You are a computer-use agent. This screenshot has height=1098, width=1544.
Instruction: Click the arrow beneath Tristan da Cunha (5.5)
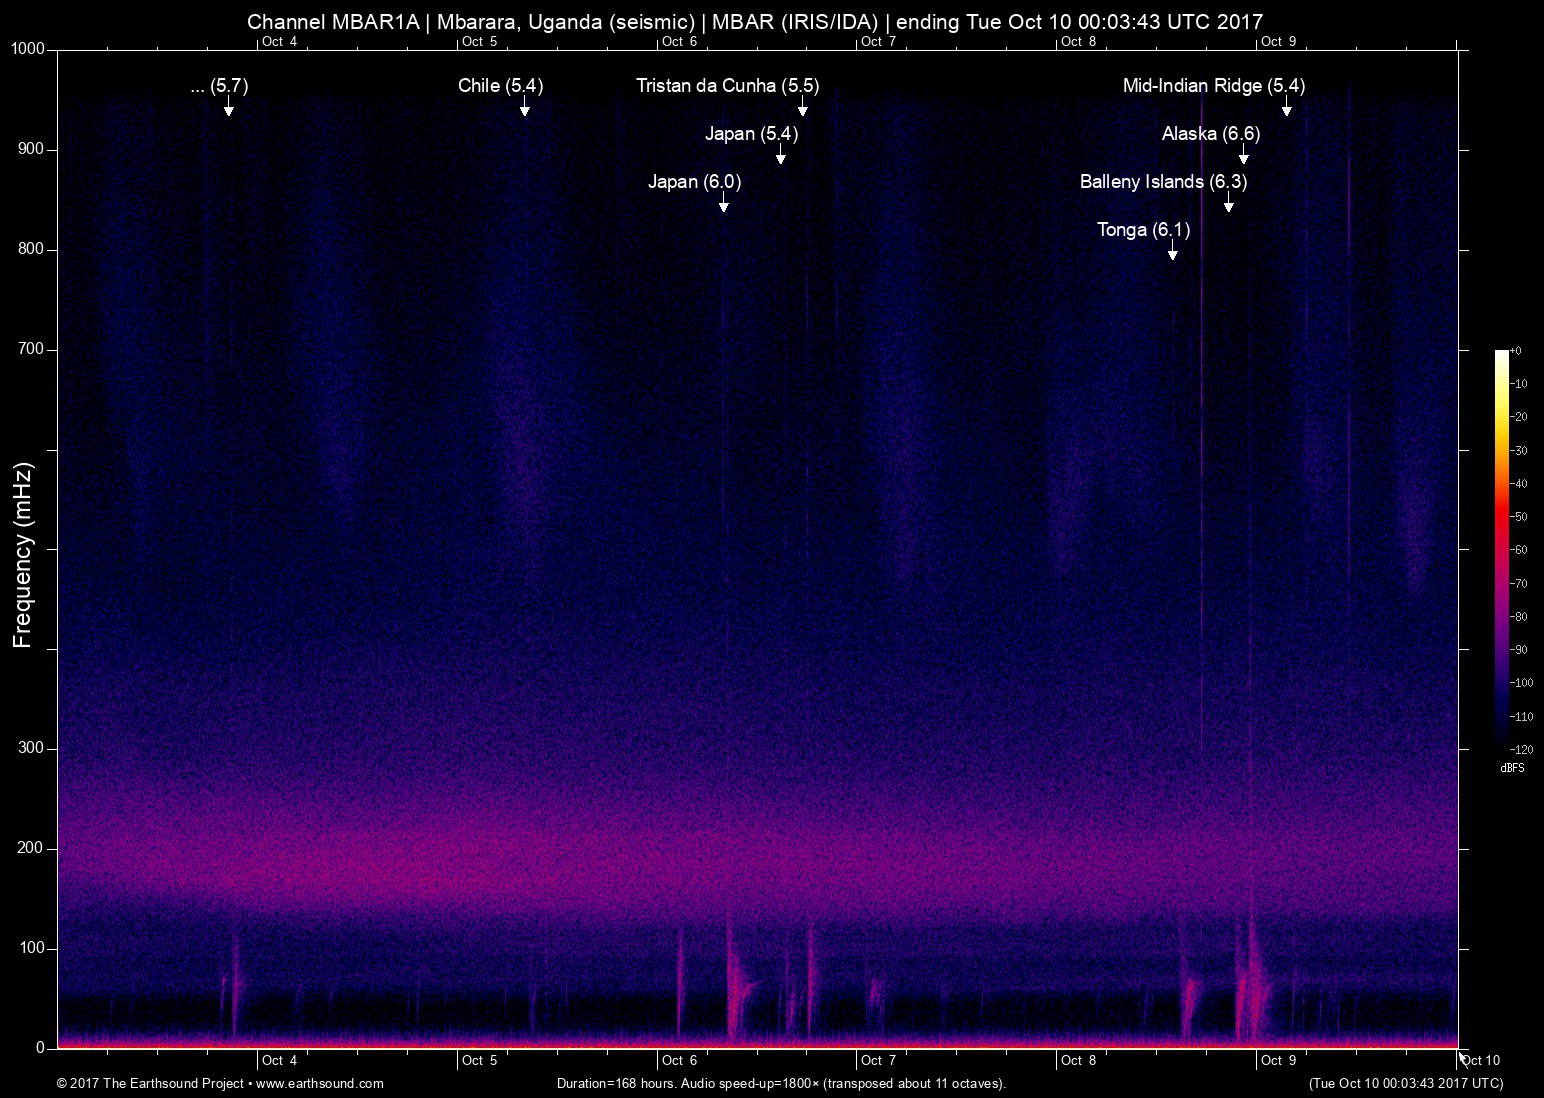coord(802,107)
